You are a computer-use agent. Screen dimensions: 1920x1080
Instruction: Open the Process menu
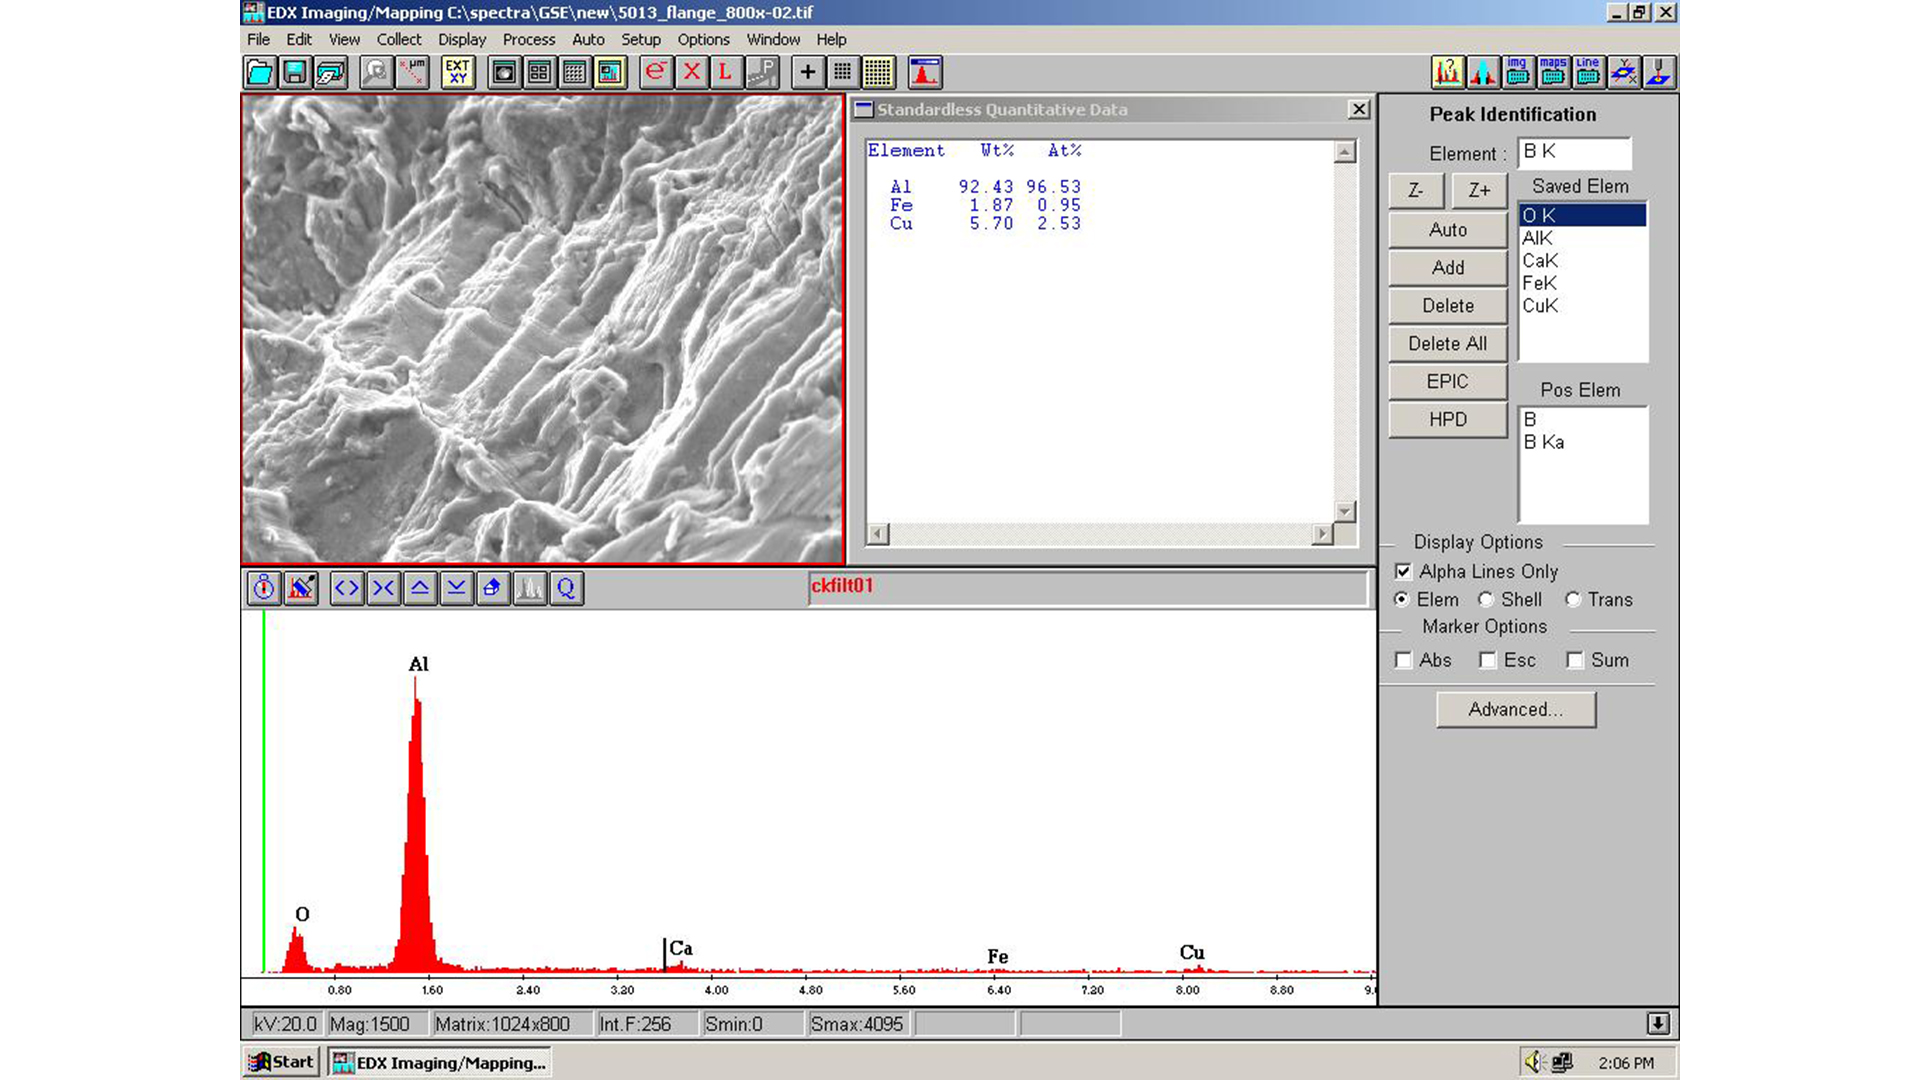[528, 40]
